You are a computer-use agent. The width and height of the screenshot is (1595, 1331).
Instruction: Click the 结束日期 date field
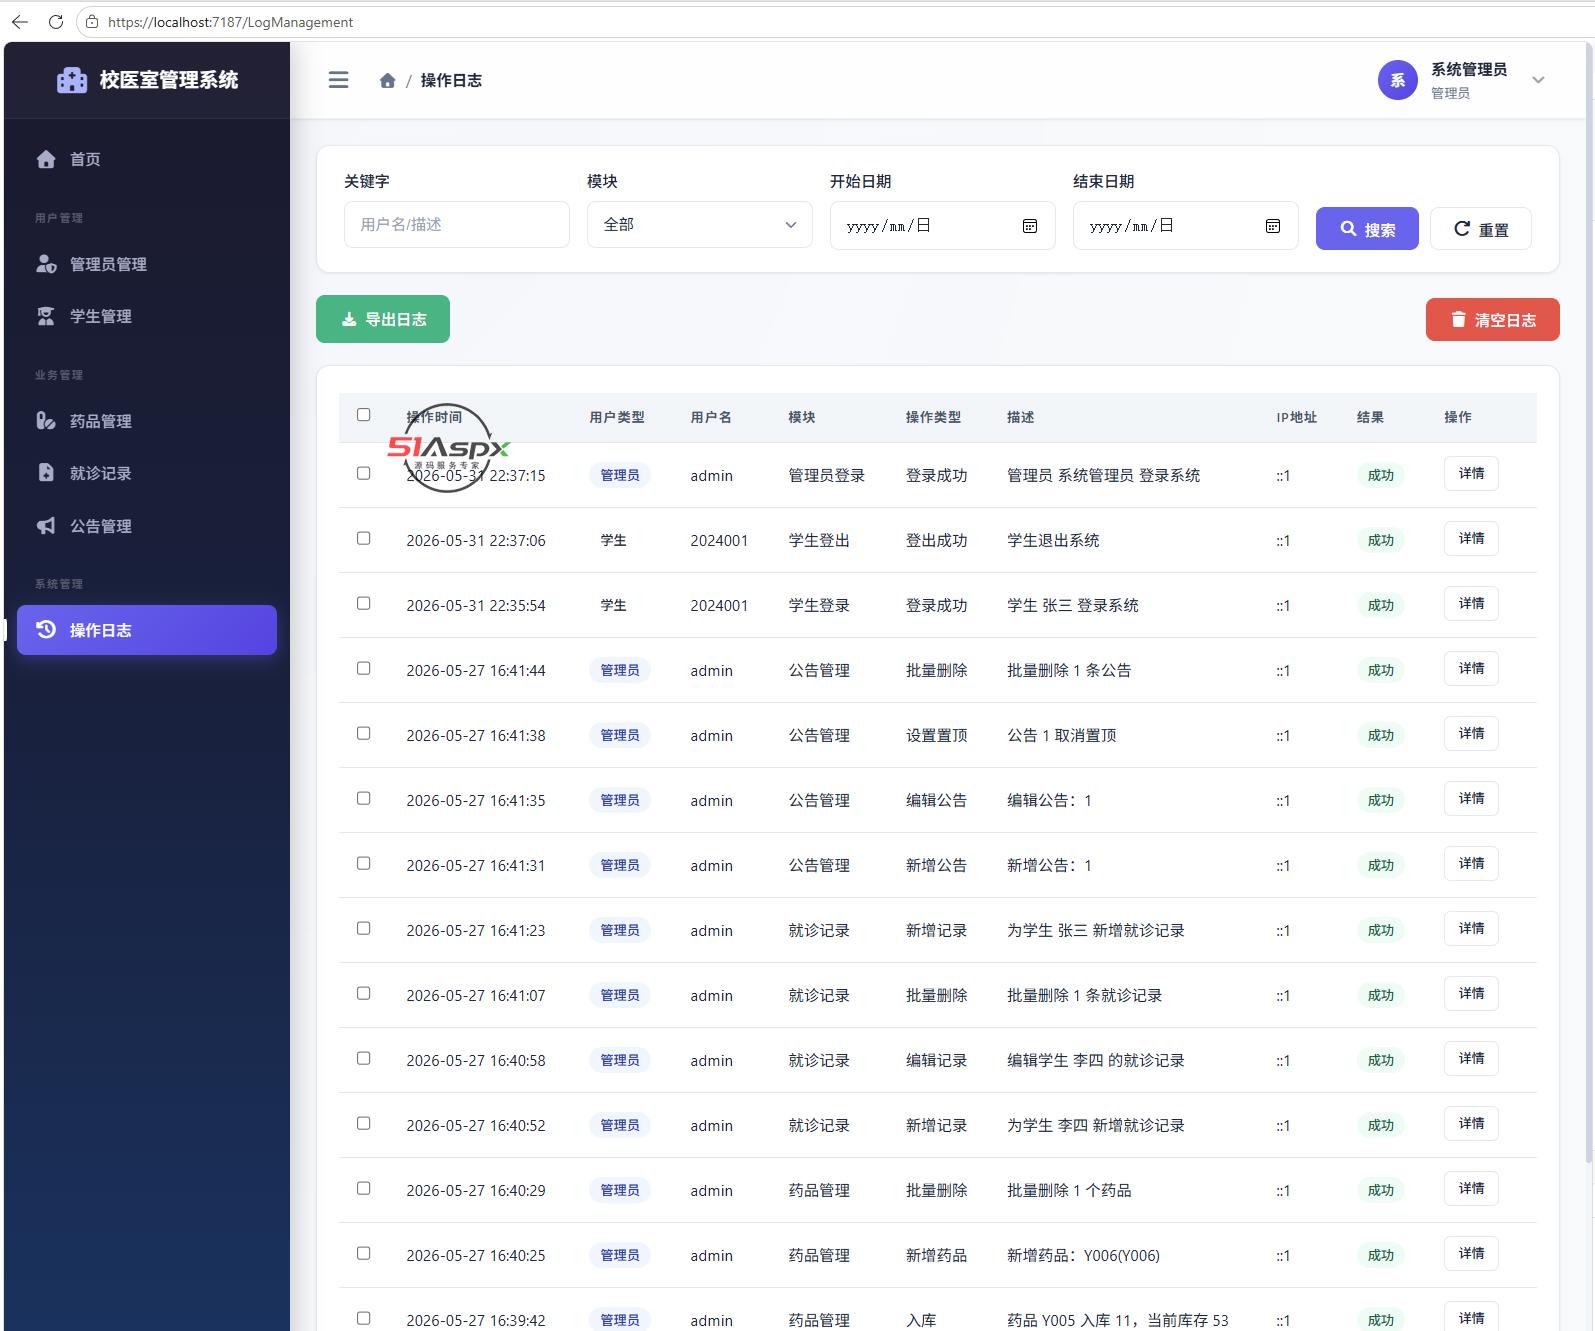click(x=1185, y=225)
